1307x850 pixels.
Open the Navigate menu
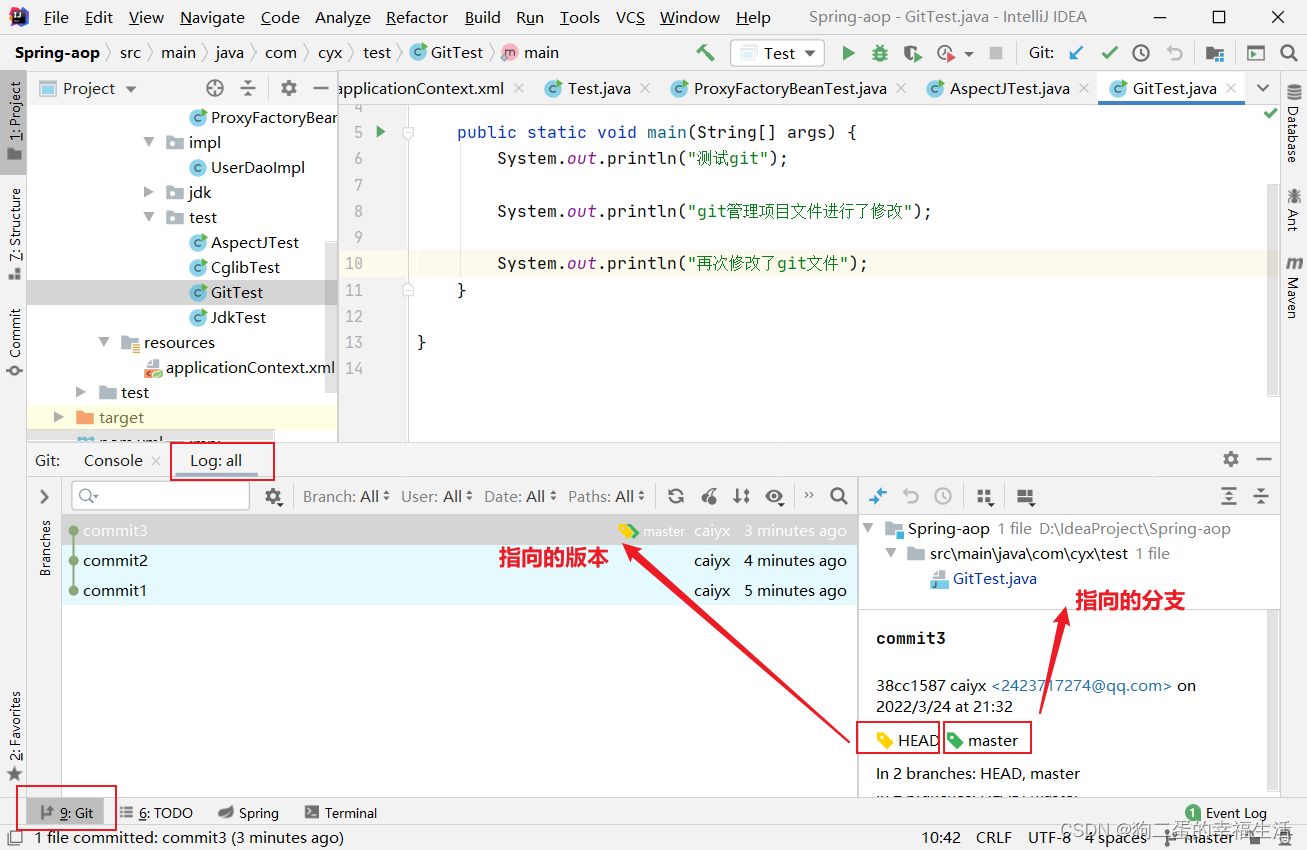coord(212,17)
